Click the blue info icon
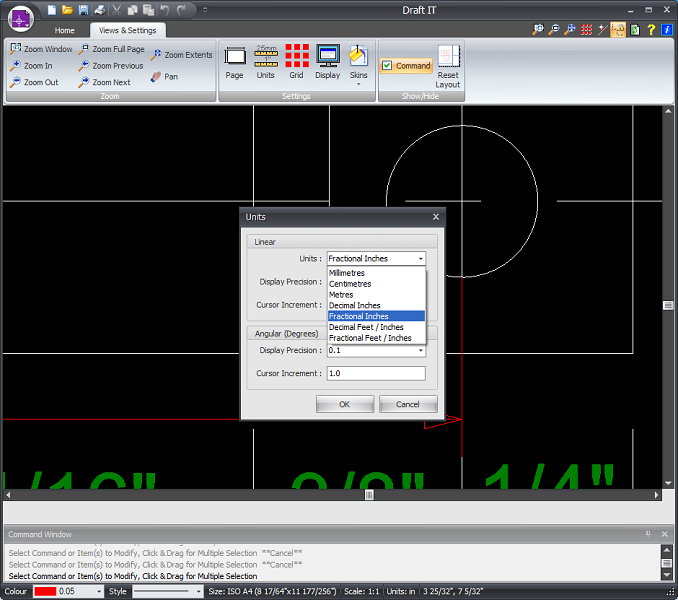This screenshot has height=600, width=678. (666, 29)
